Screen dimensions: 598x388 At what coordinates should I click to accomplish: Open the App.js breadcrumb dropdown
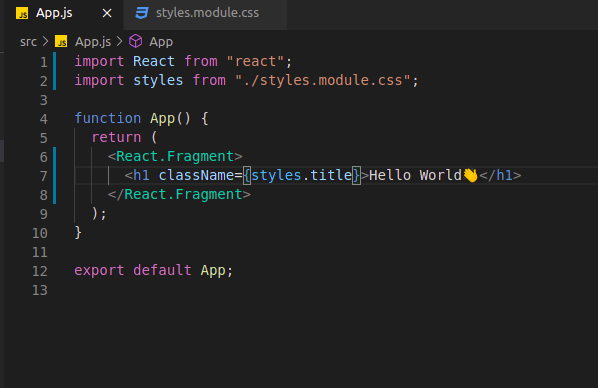coord(93,42)
